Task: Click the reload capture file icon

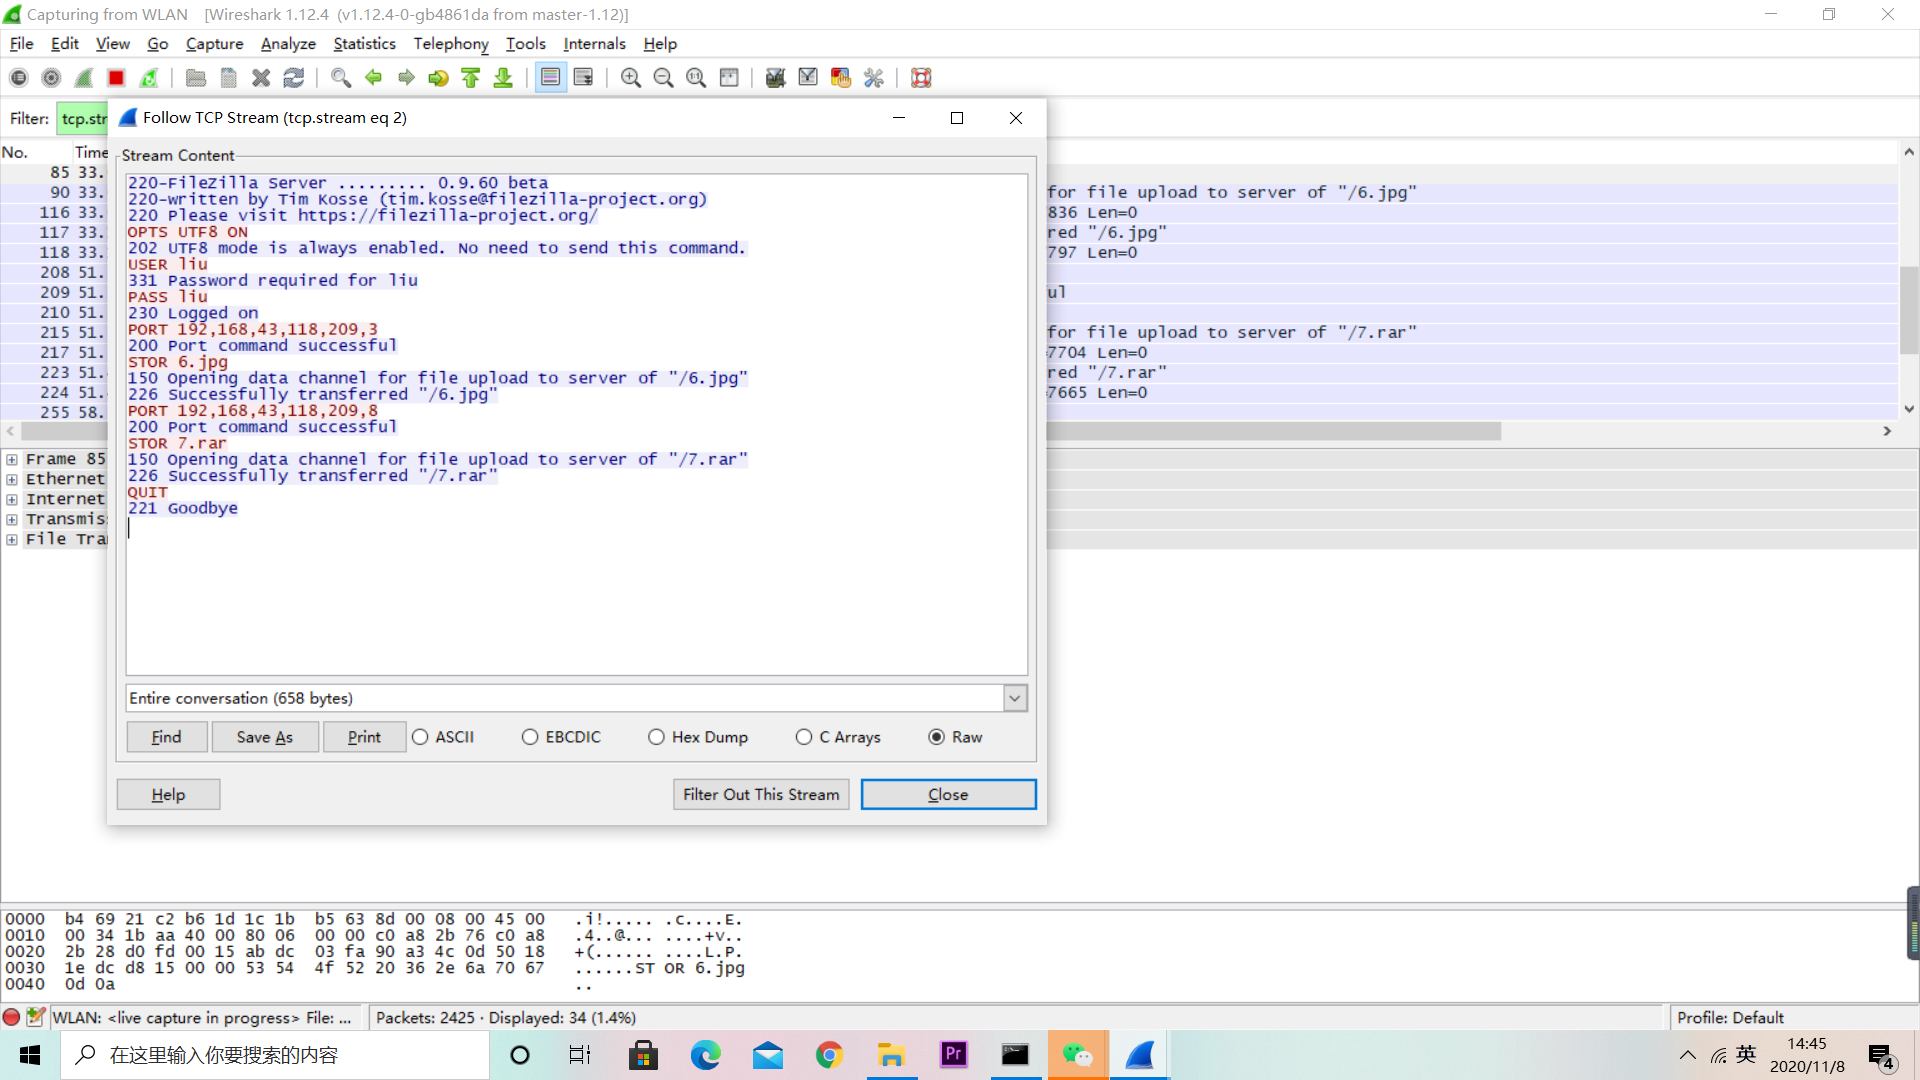Action: (293, 78)
